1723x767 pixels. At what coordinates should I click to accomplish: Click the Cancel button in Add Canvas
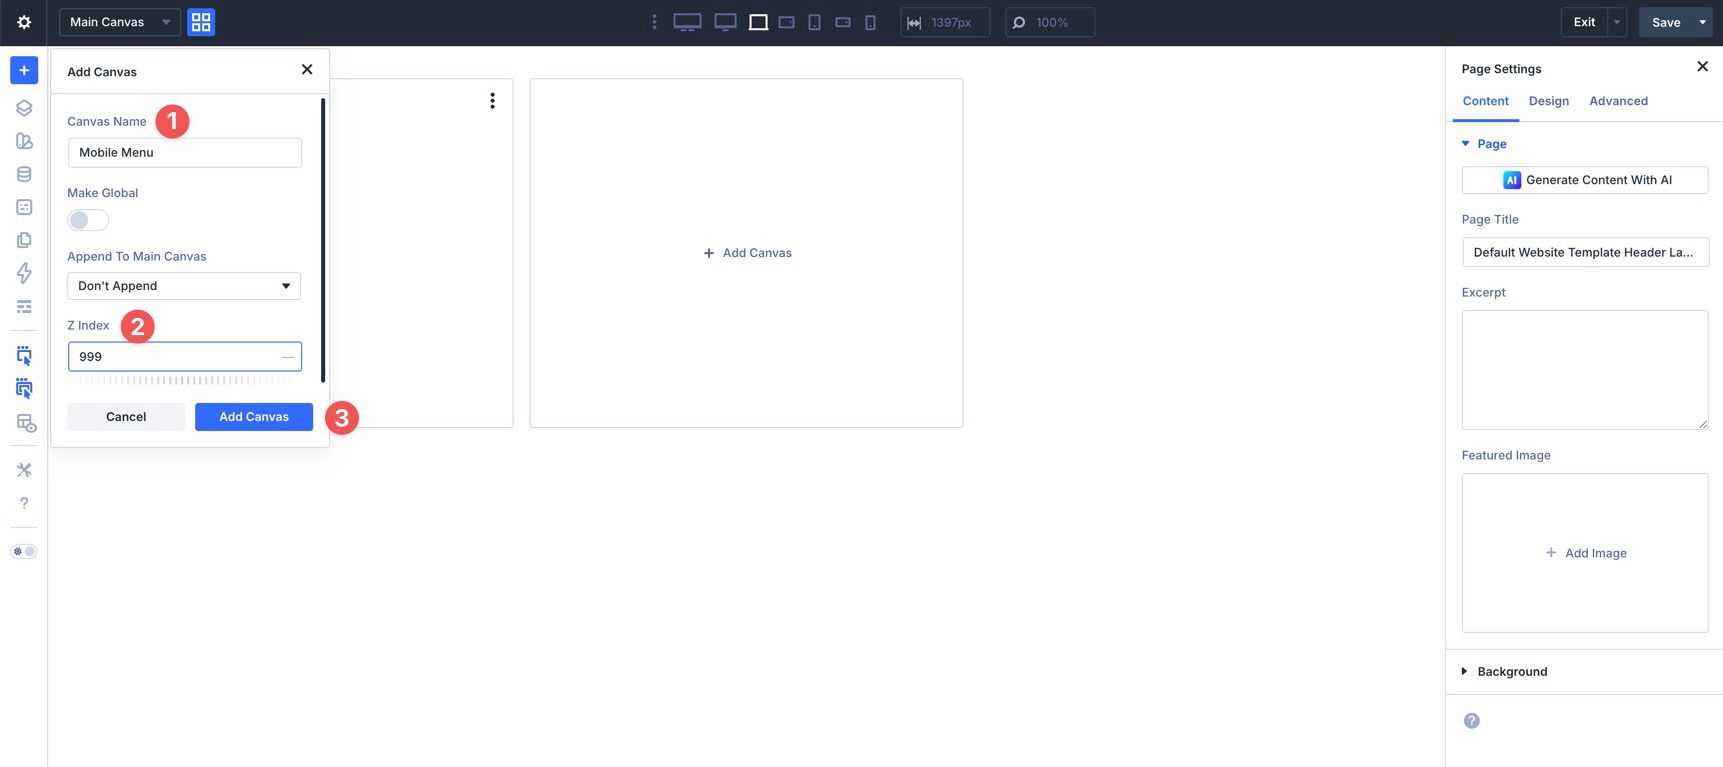click(x=126, y=417)
